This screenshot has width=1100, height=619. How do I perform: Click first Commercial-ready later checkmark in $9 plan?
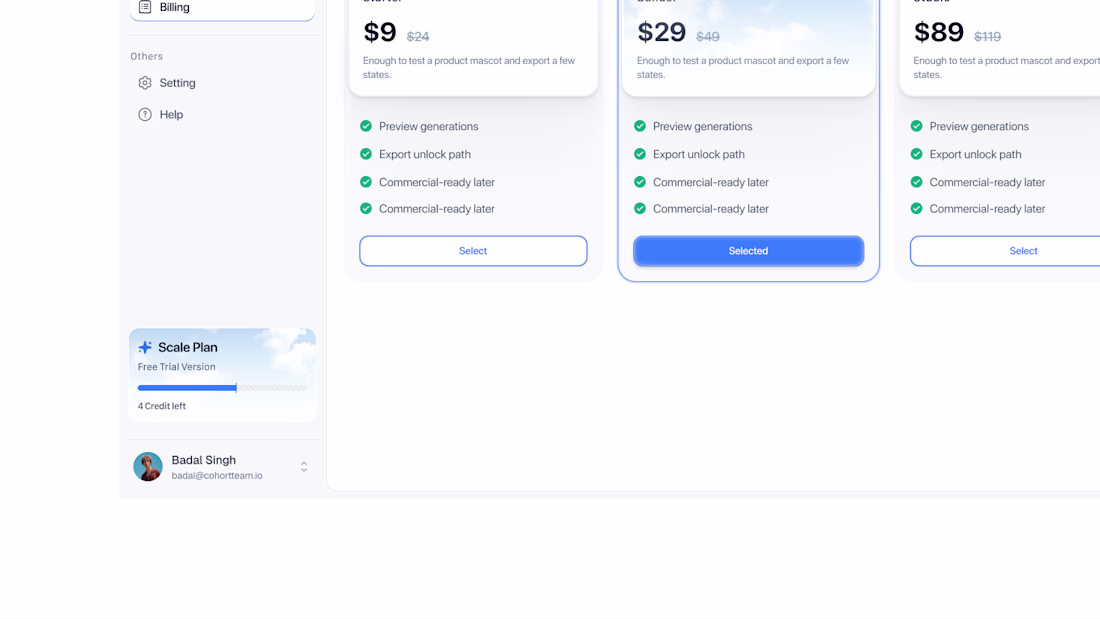tap(365, 182)
